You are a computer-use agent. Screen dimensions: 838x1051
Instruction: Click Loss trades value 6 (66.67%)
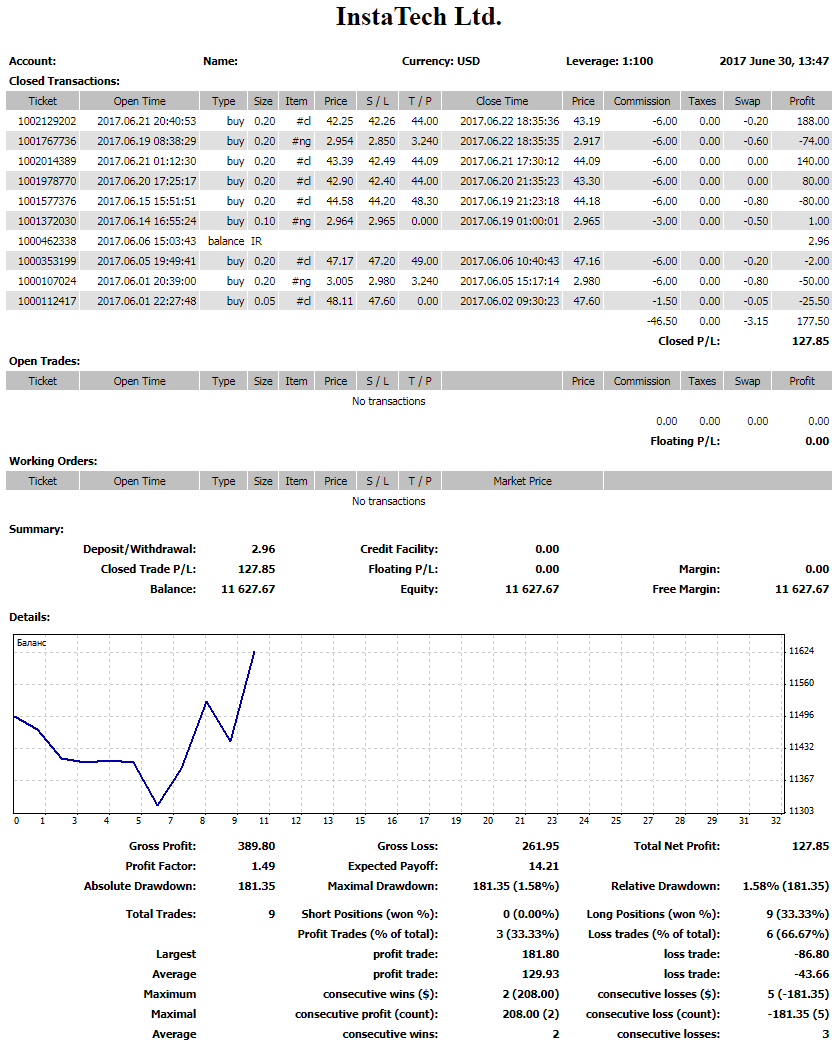click(798, 934)
